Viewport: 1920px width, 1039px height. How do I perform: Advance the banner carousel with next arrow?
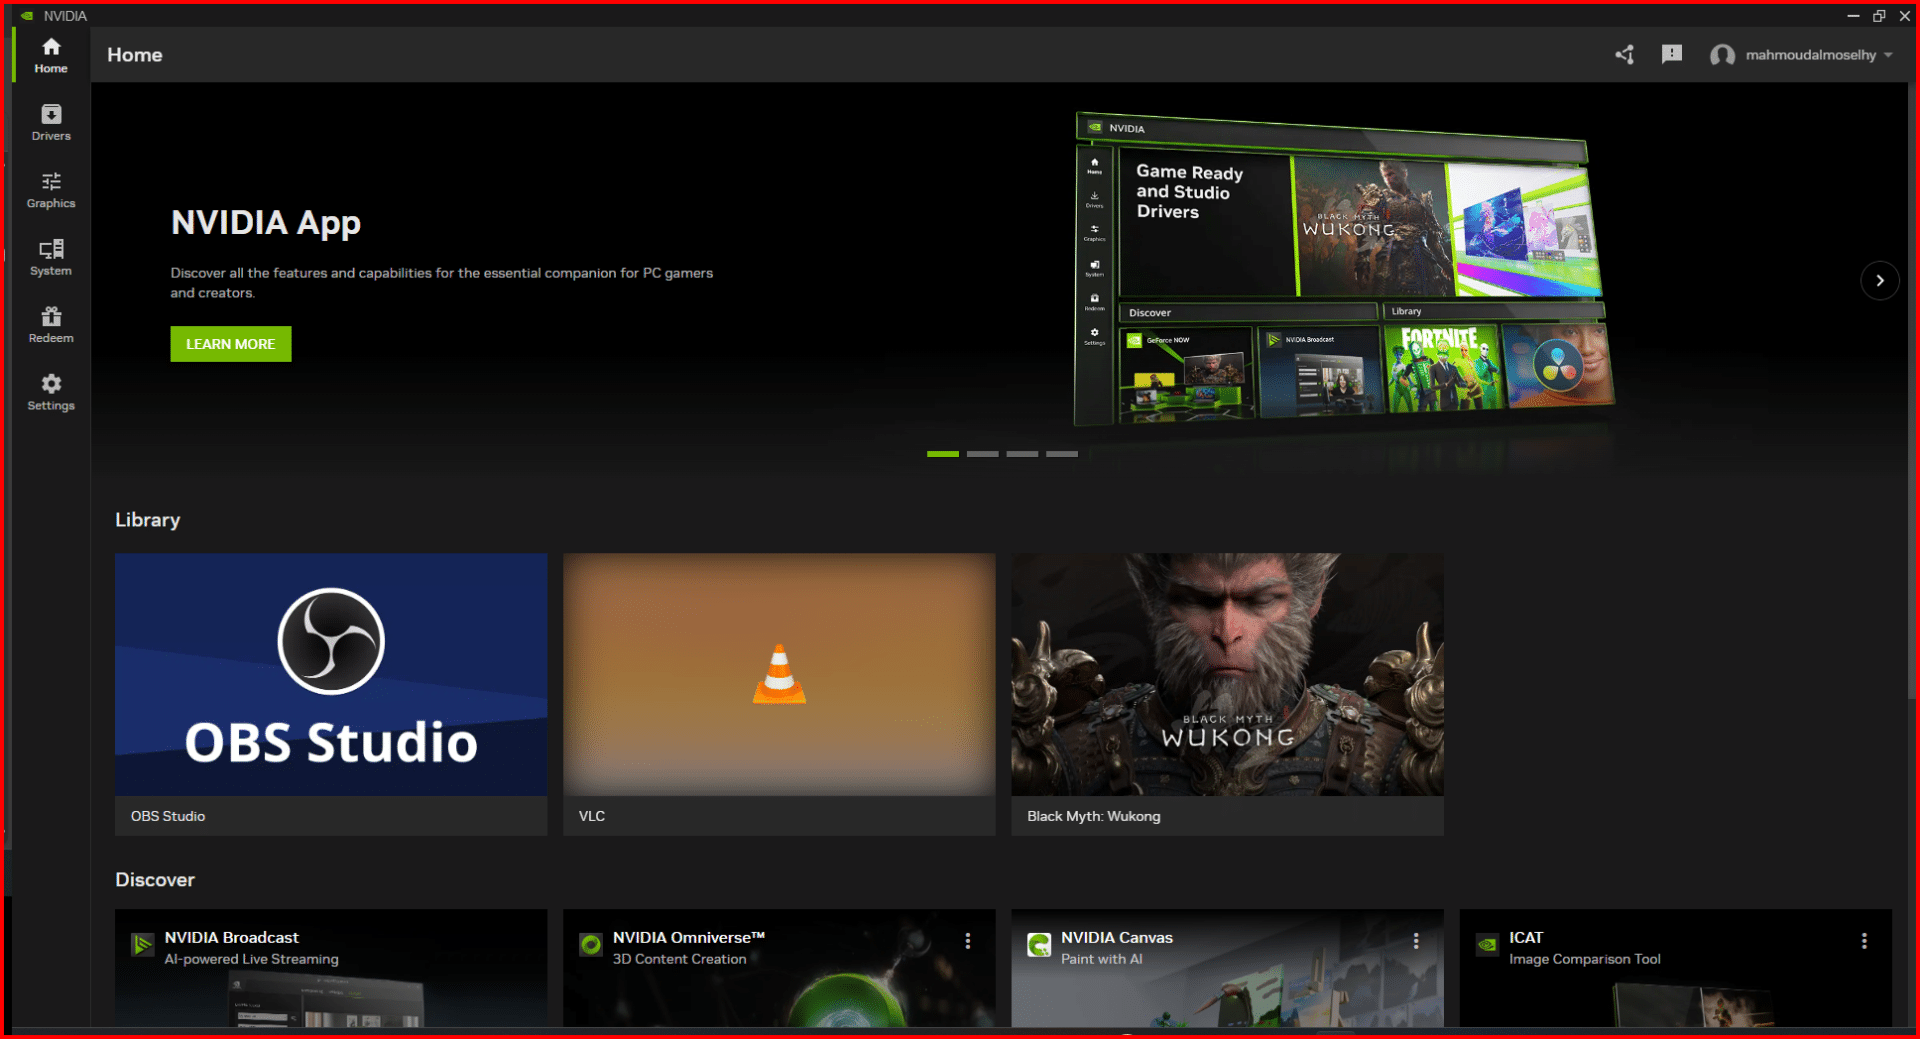[1880, 281]
